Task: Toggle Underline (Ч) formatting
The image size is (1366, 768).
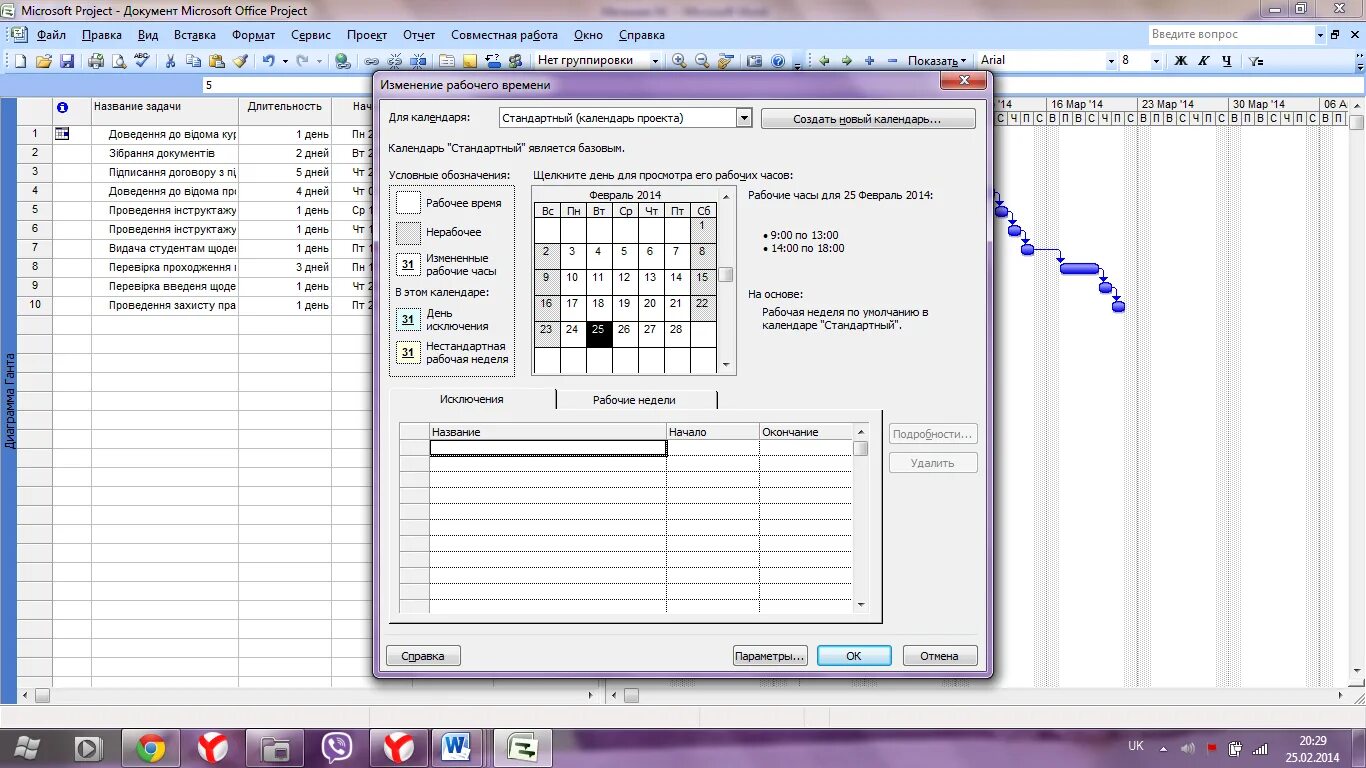Action: (1227, 61)
